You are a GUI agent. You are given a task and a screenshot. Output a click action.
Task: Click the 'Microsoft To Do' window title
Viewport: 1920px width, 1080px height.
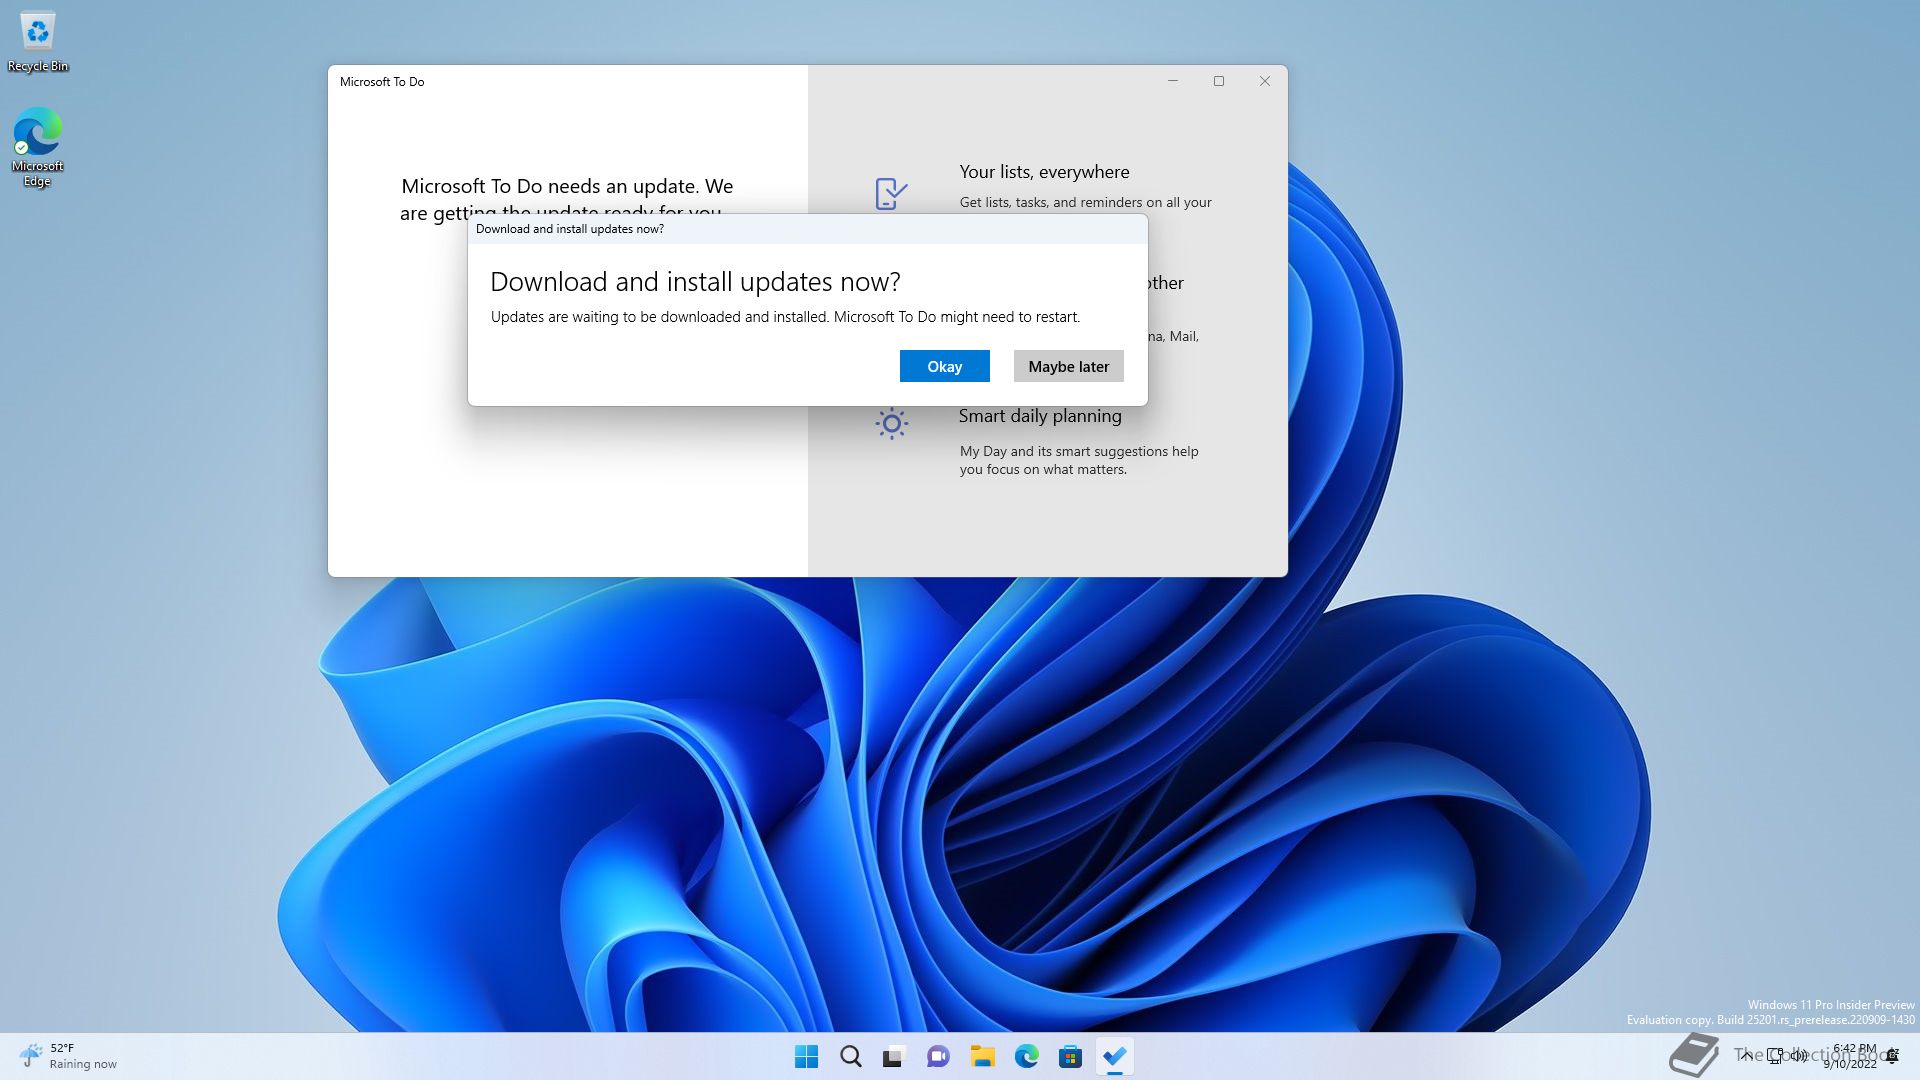pyautogui.click(x=382, y=82)
